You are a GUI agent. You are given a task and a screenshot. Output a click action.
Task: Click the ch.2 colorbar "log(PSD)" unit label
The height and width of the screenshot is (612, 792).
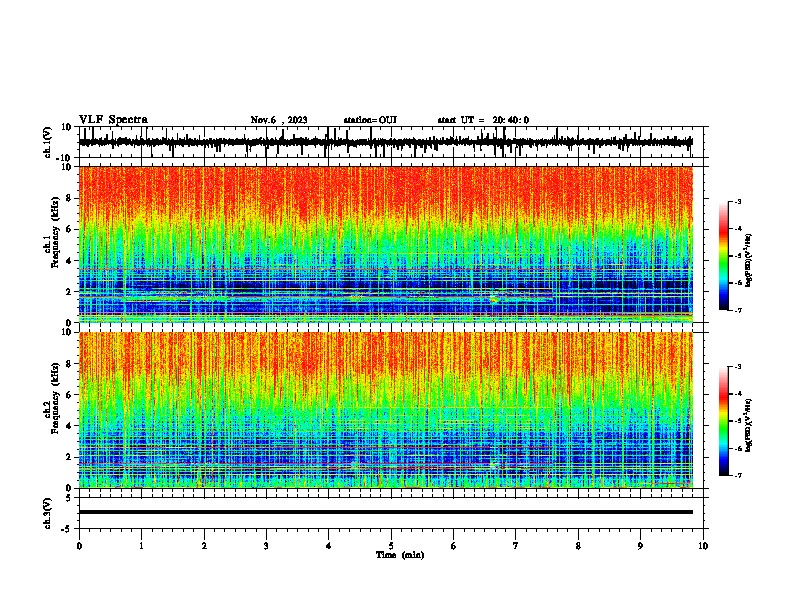(x=749, y=425)
